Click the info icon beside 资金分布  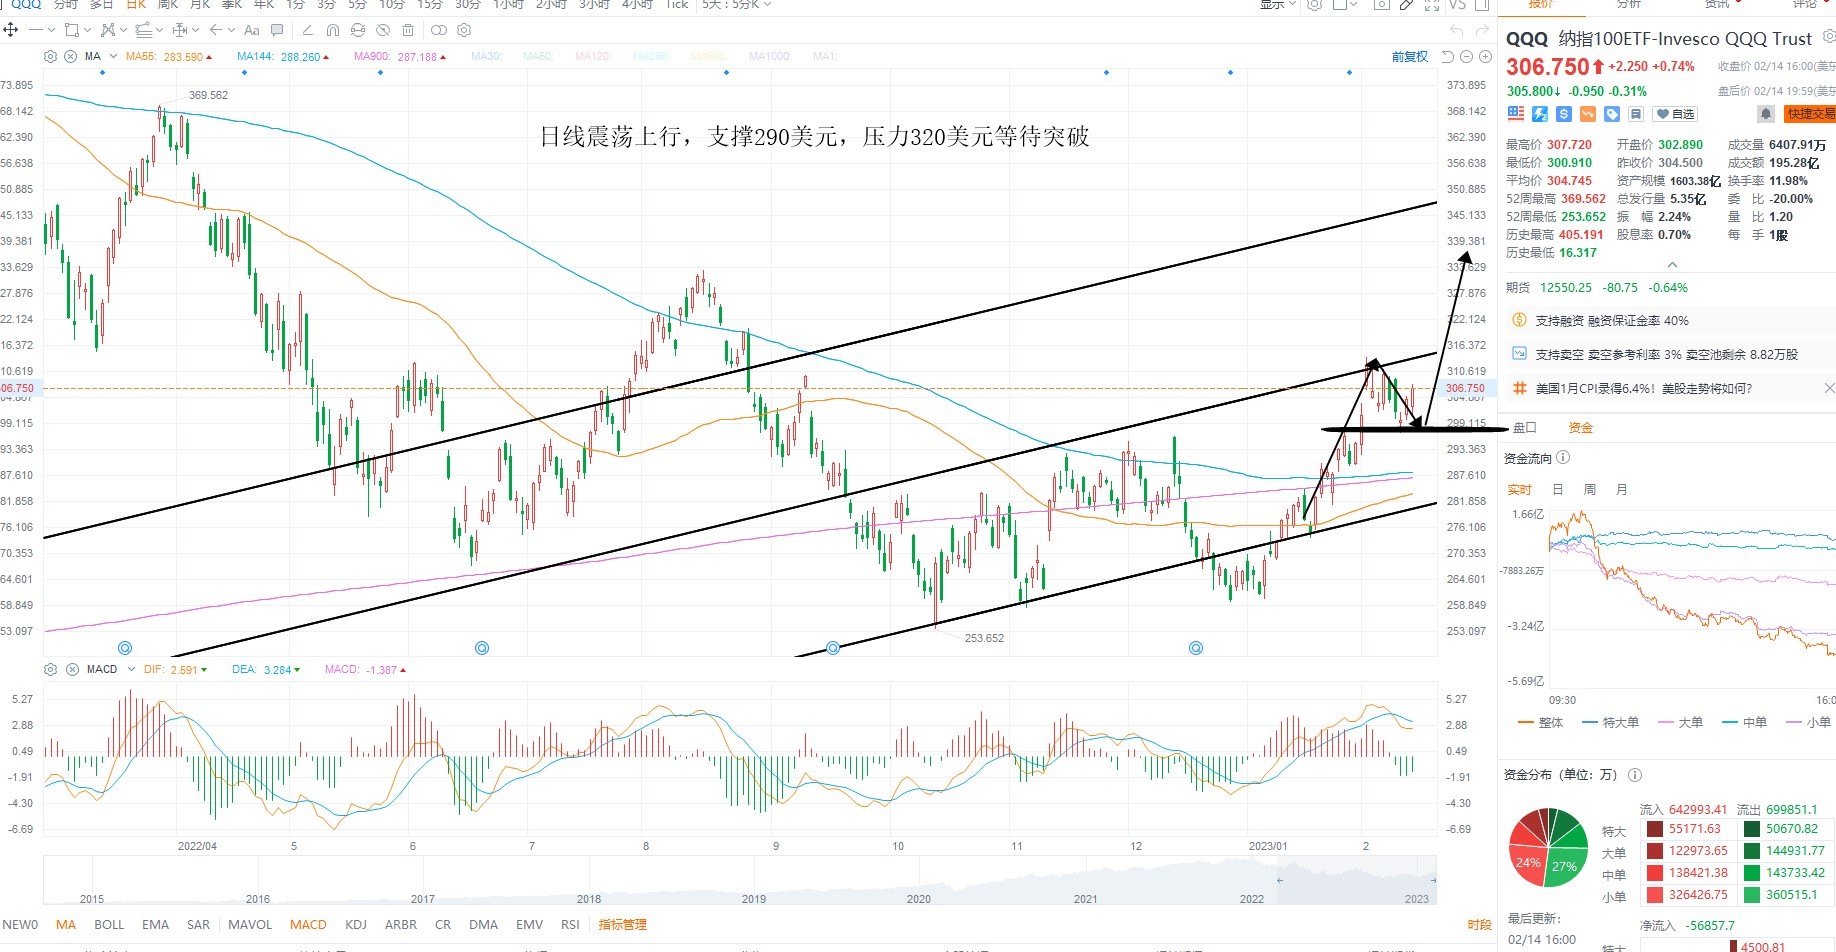click(1635, 775)
